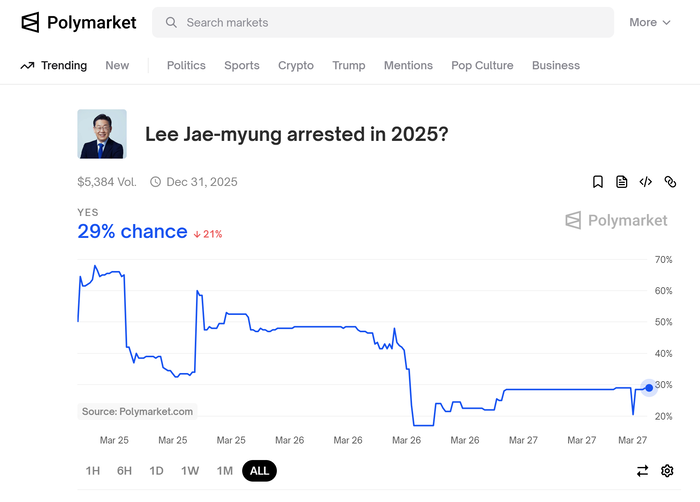This screenshot has width=700, height=502.
Task: Click Lee Jae-myung's profile thumbnail
Action: point(102,134)
